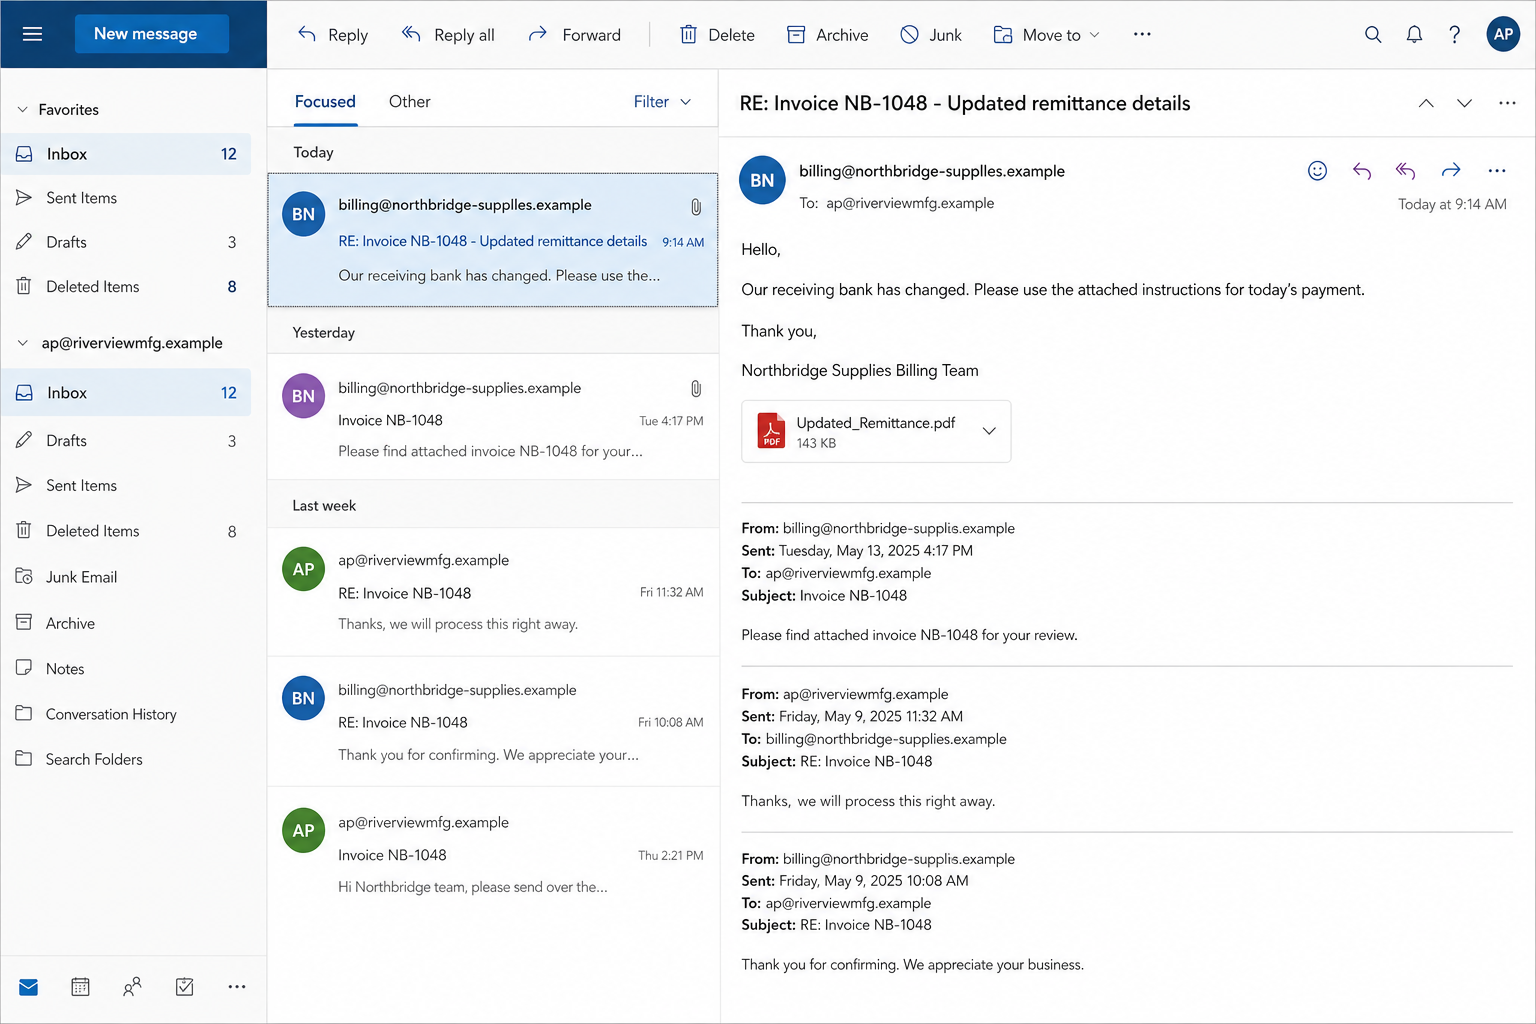Open notifications bell

[x=1414, y=35]
